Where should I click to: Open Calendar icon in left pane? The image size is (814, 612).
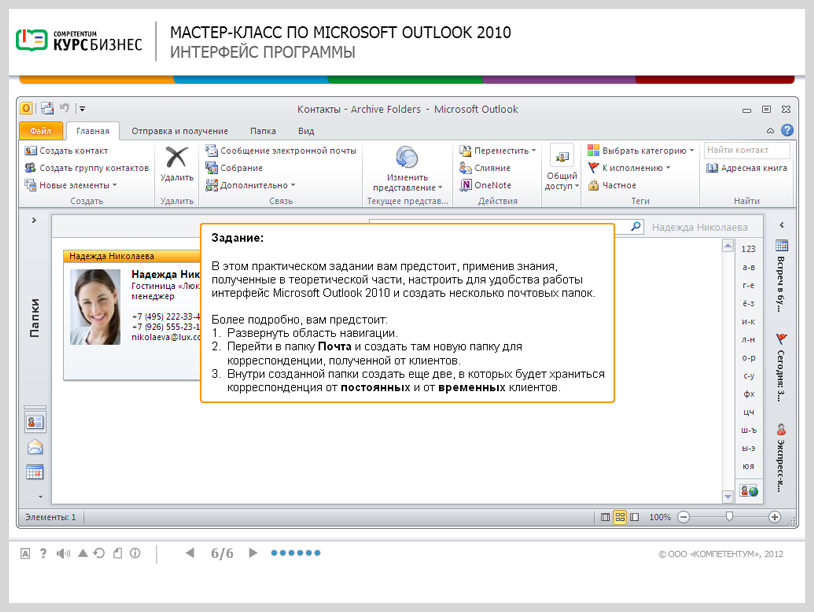35,472
